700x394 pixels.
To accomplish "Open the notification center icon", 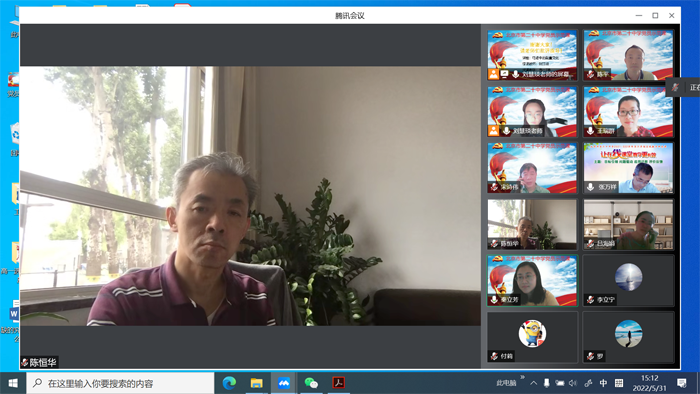I will [682, 383].
